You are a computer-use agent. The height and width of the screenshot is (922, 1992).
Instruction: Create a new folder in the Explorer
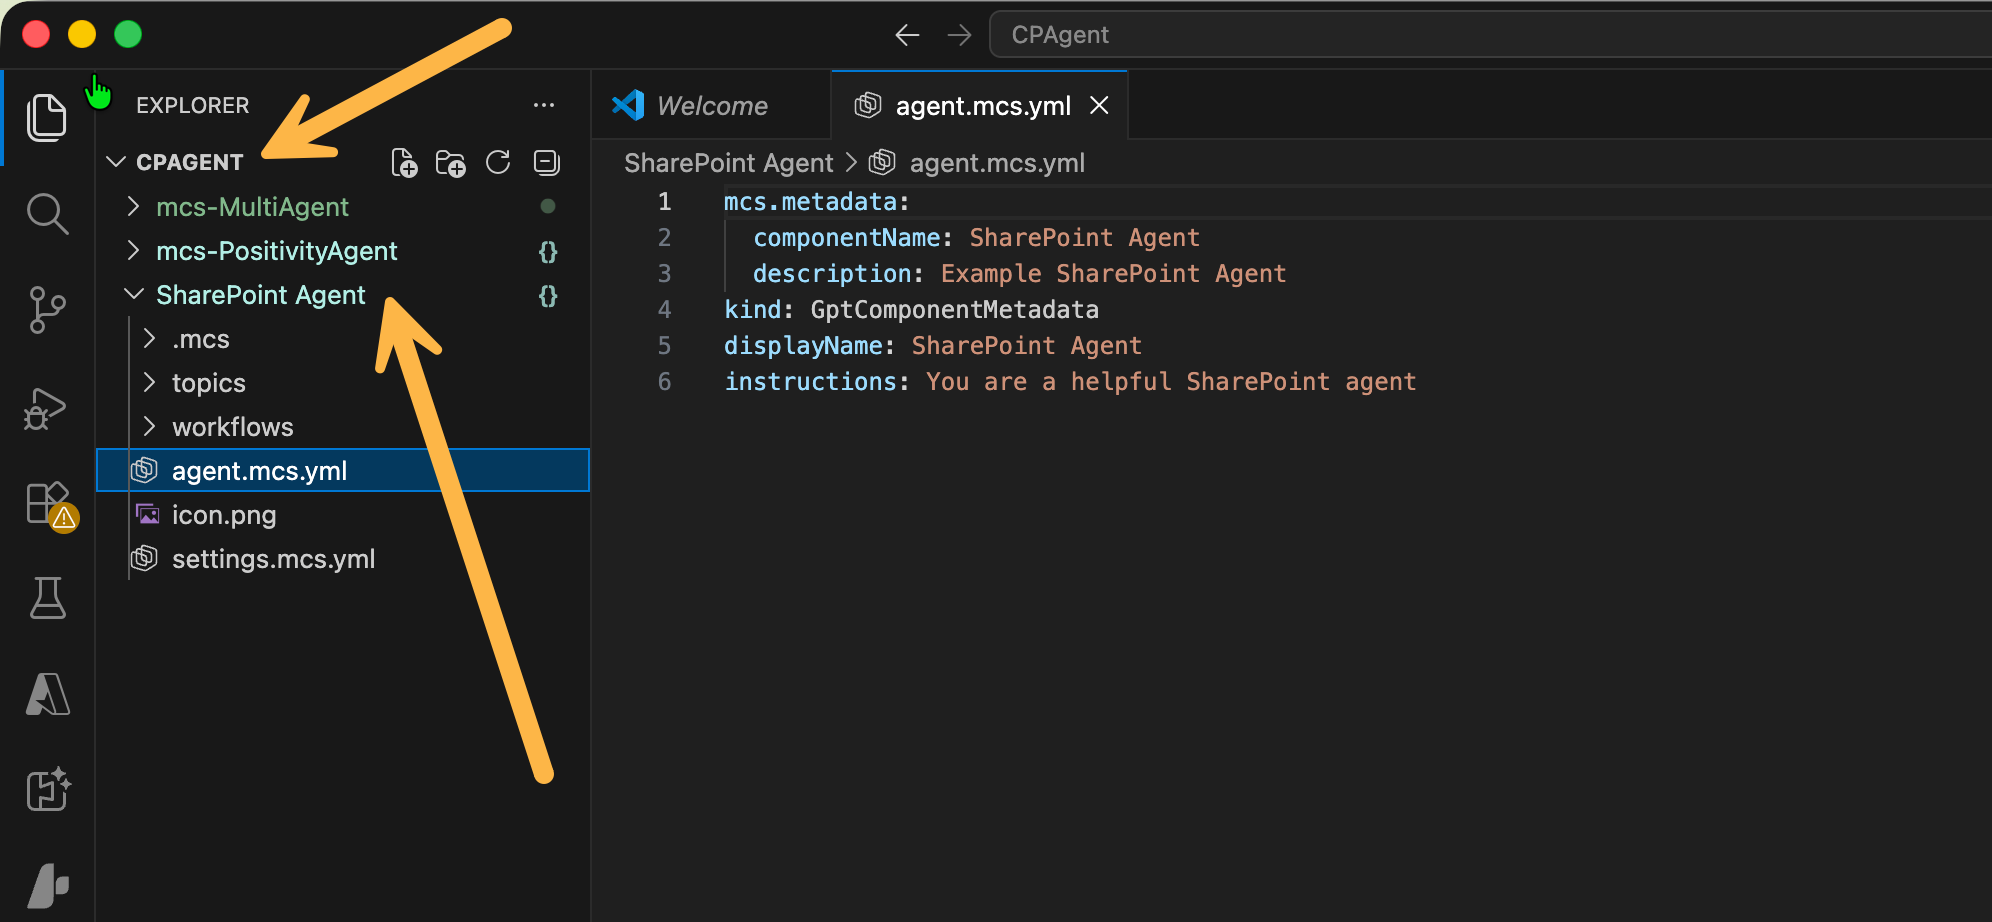pos(451,162)
